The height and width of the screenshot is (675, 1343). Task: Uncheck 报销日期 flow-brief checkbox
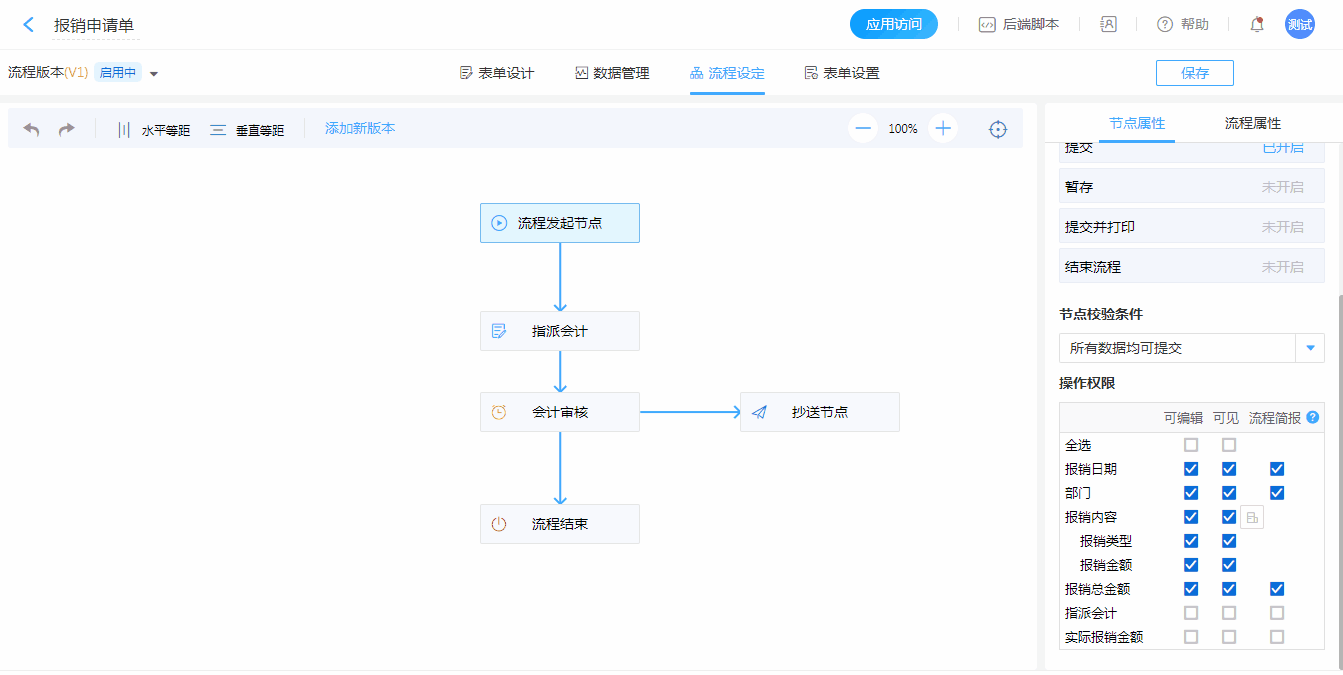(1277, 469)
